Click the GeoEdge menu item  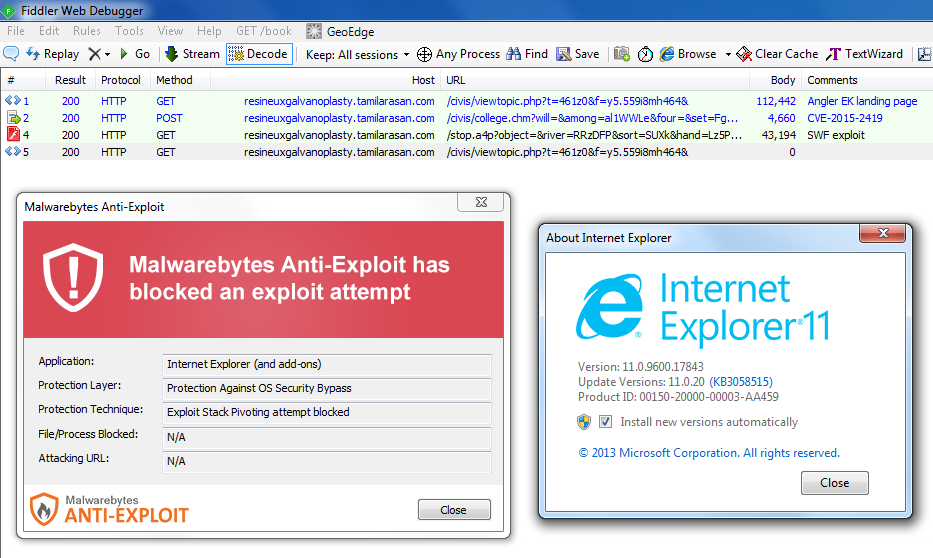(x=350, y=32)
